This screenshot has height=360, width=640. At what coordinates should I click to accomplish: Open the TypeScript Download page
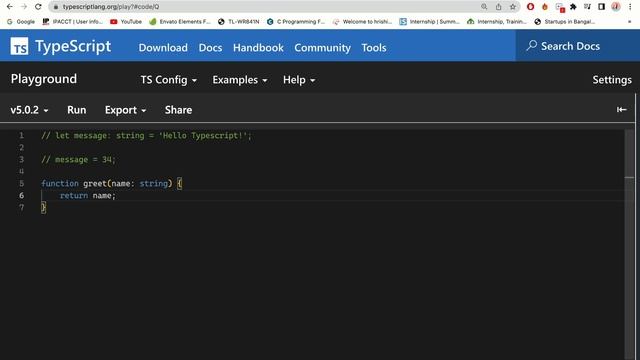pos(163,47)
